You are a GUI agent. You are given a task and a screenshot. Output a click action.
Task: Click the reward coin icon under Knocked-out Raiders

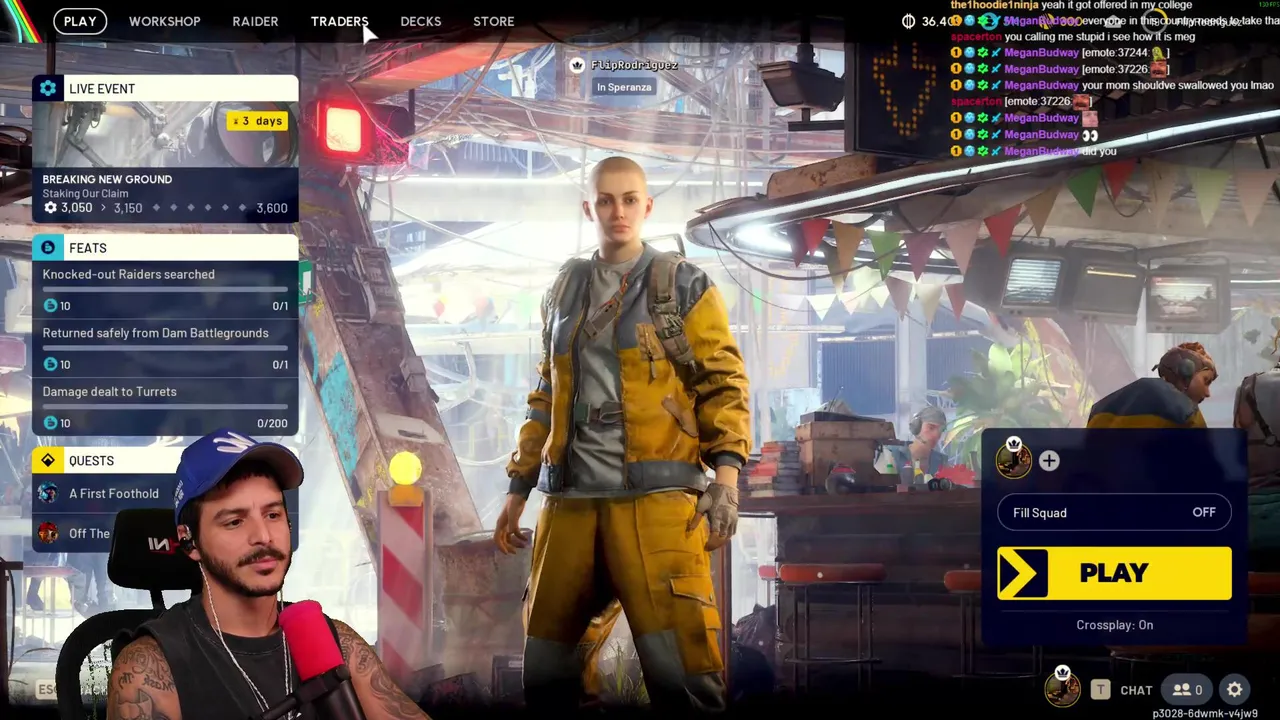50,306
